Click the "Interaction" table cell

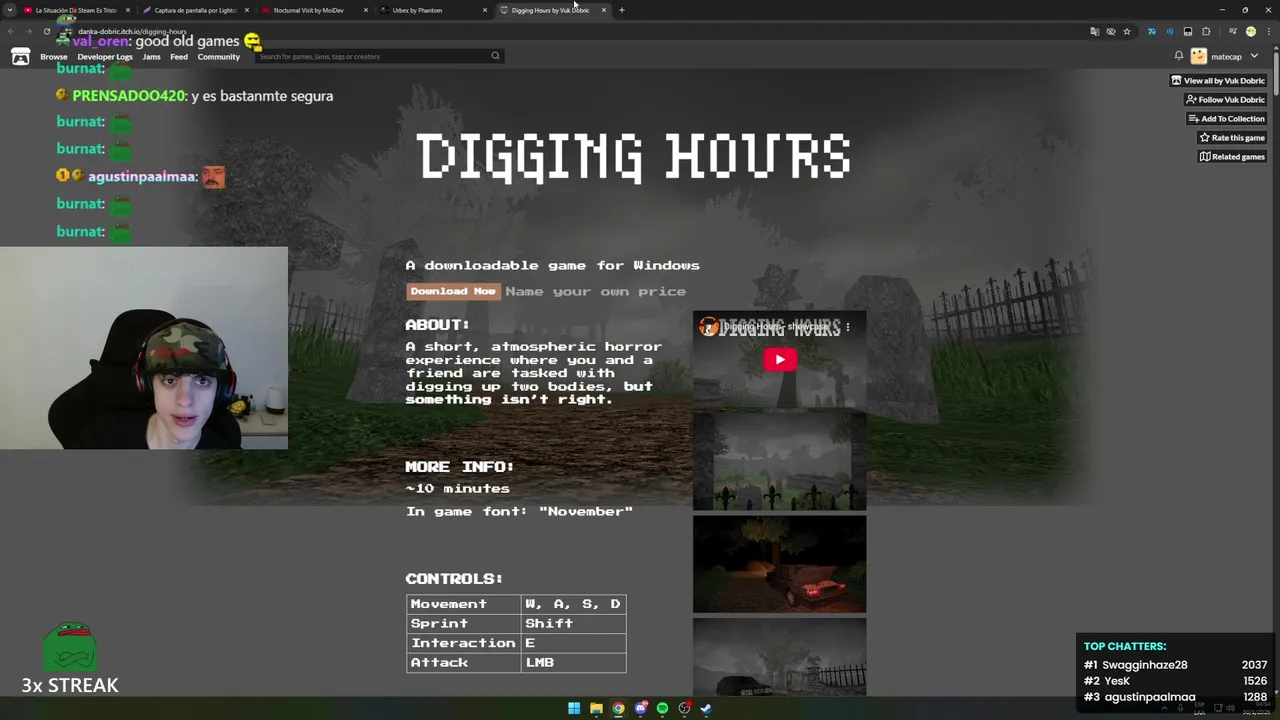point(464,643)
